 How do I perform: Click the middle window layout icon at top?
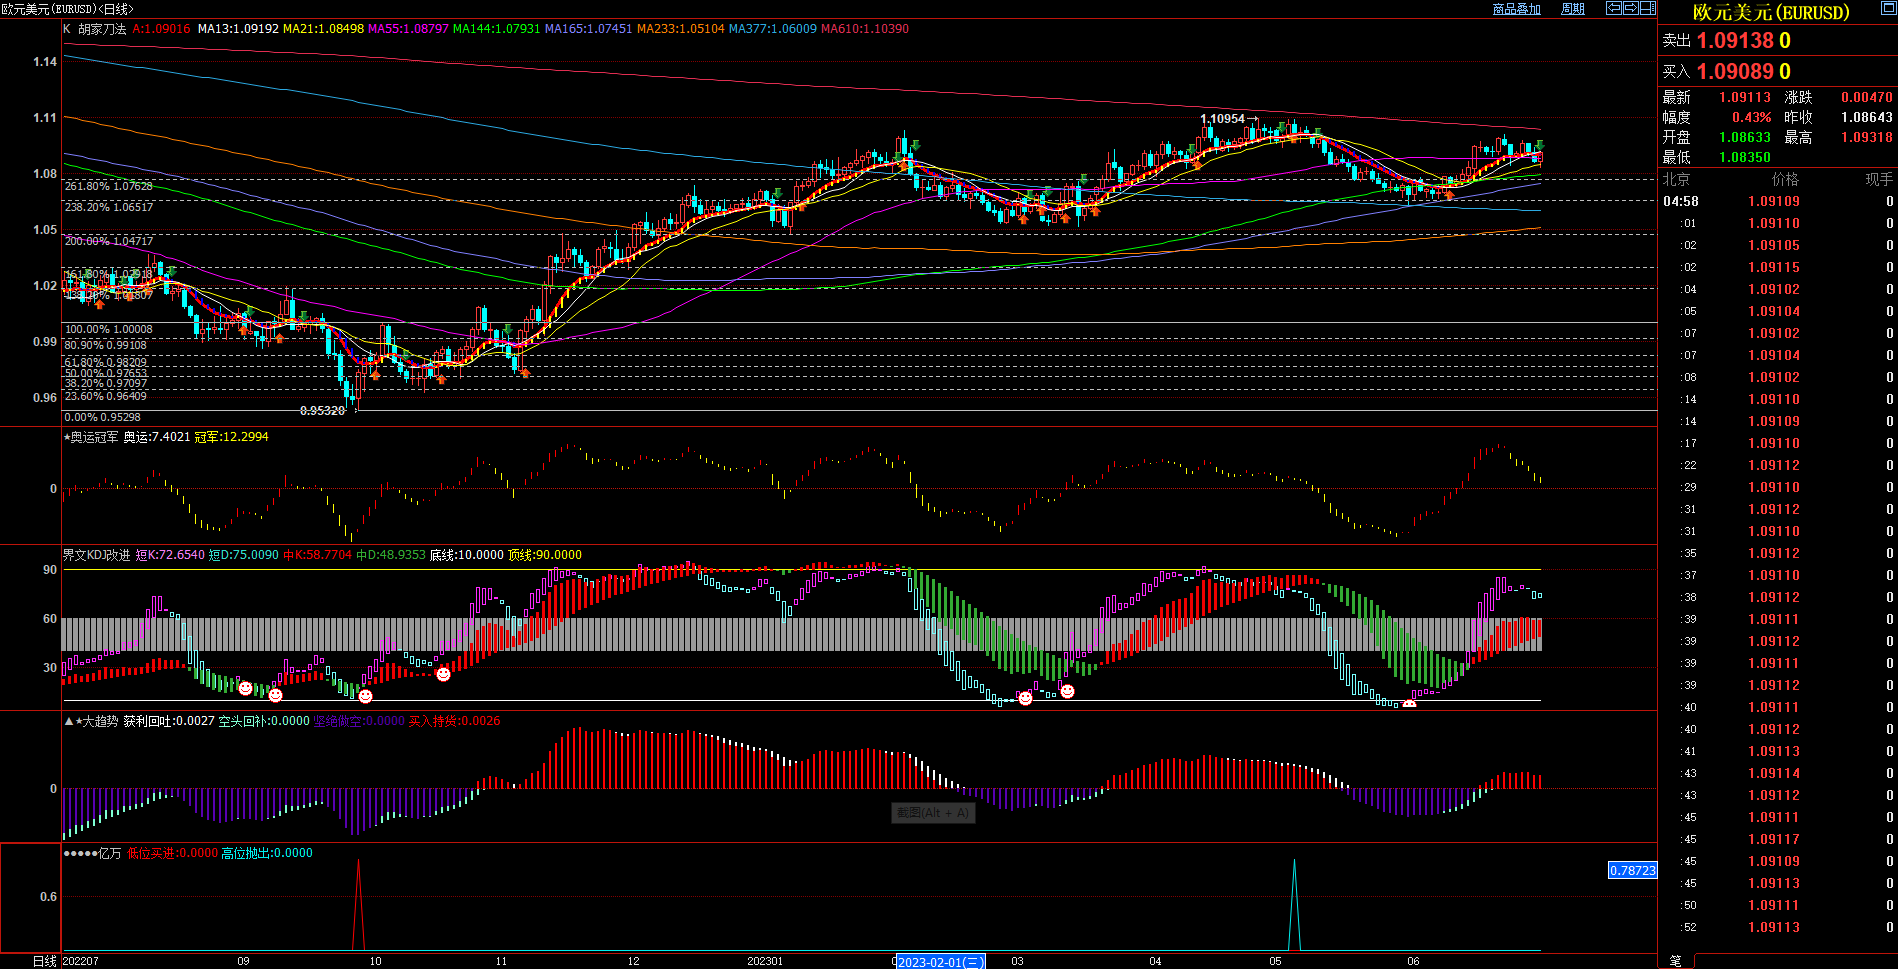[x=1630, y=8]
